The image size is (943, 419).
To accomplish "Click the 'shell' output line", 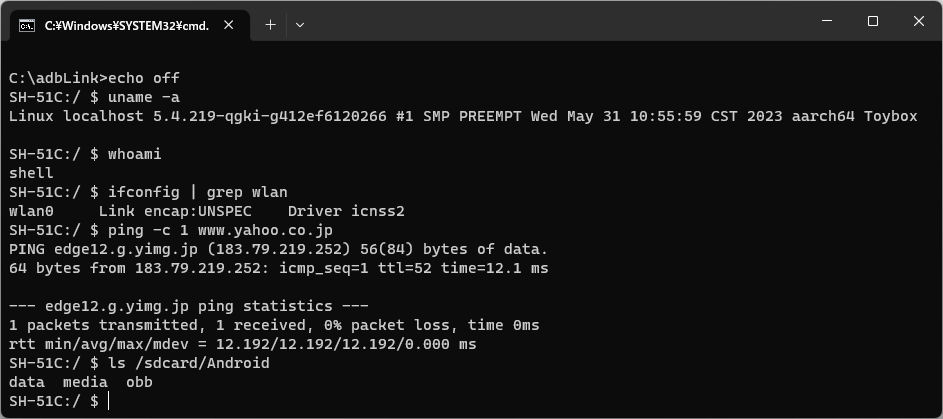I will [x=31, y=174].
